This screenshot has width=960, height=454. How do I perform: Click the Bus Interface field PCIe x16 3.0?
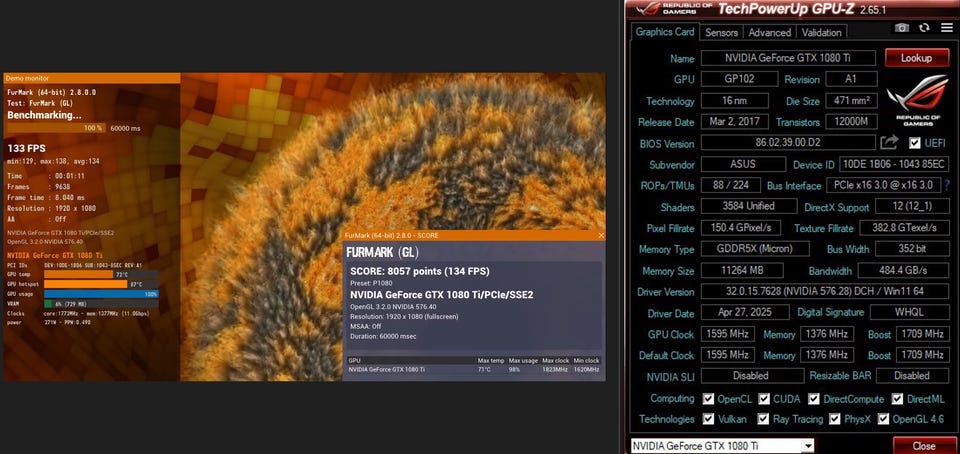(883, 185)
